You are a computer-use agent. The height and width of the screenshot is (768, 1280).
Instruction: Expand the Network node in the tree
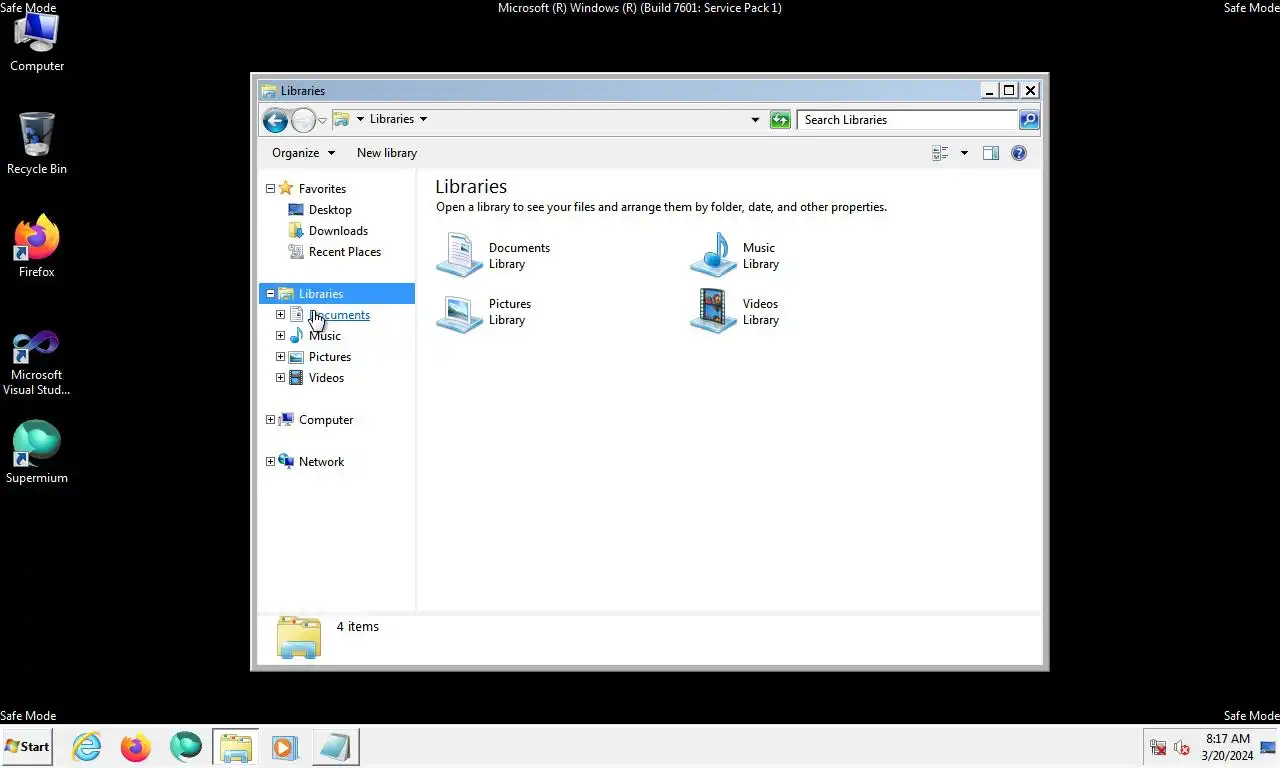pyautogui.click(x=270, y=462)
